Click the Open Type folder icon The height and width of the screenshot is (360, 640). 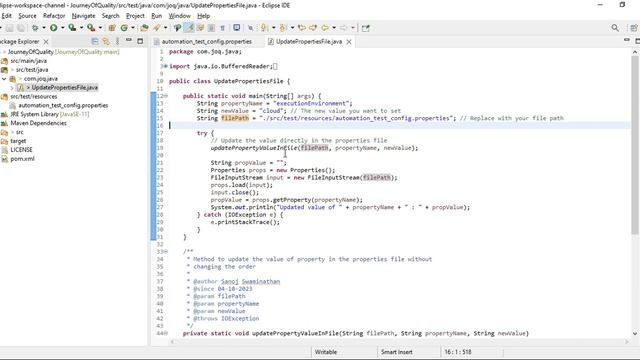click(144, 28)
